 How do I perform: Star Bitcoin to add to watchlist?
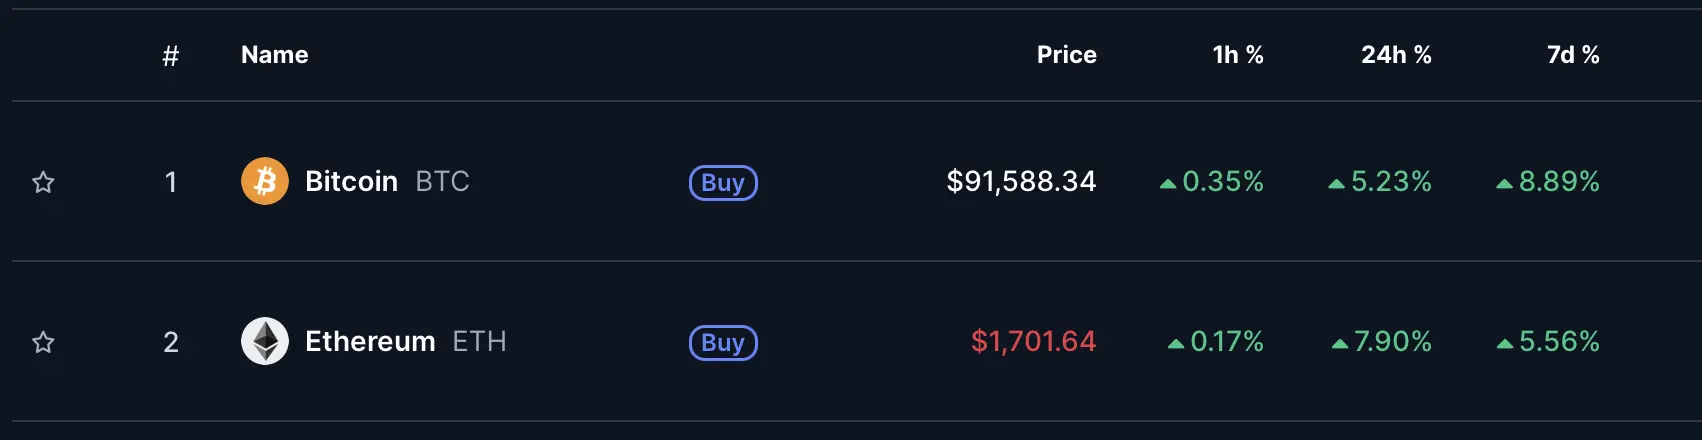tap(43, 182)
